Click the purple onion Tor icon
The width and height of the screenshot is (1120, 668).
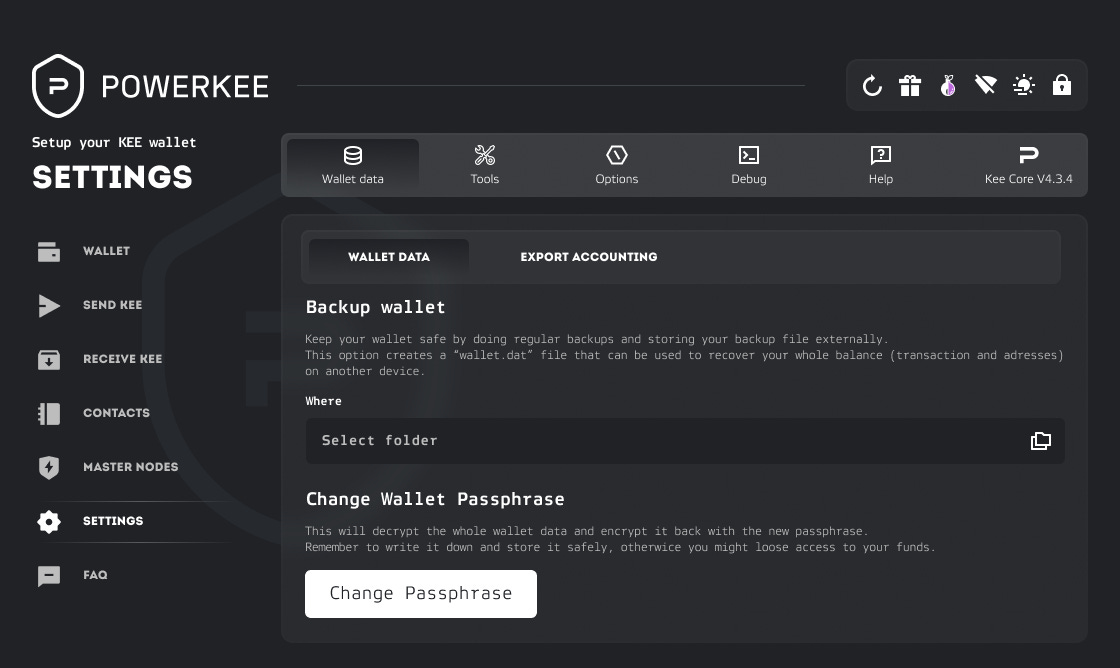948,86
